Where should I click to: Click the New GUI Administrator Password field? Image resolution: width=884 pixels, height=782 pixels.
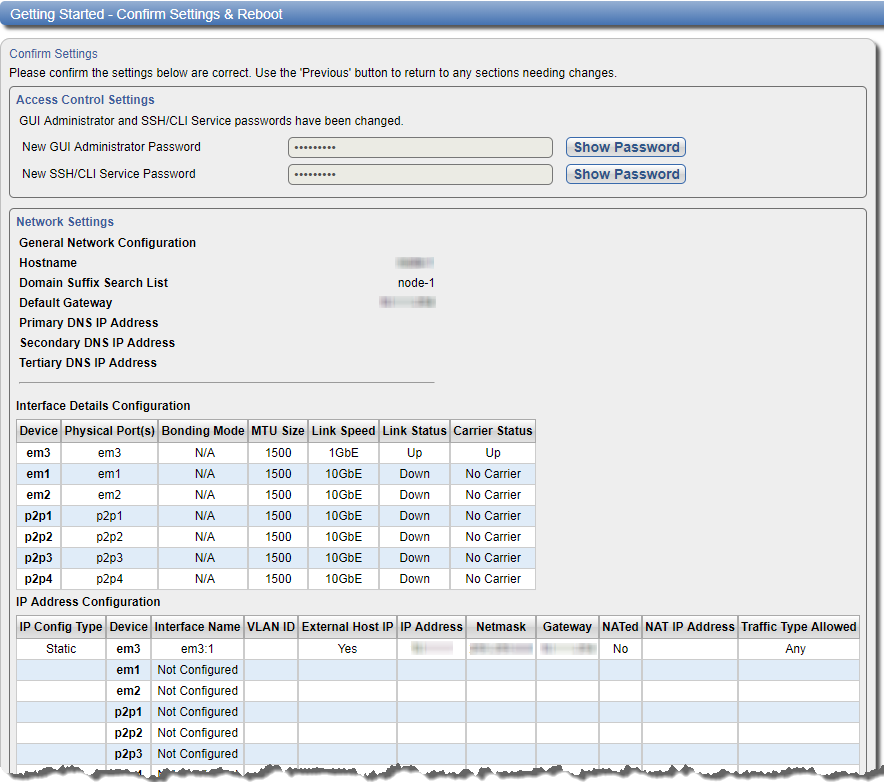coord(420,148)
